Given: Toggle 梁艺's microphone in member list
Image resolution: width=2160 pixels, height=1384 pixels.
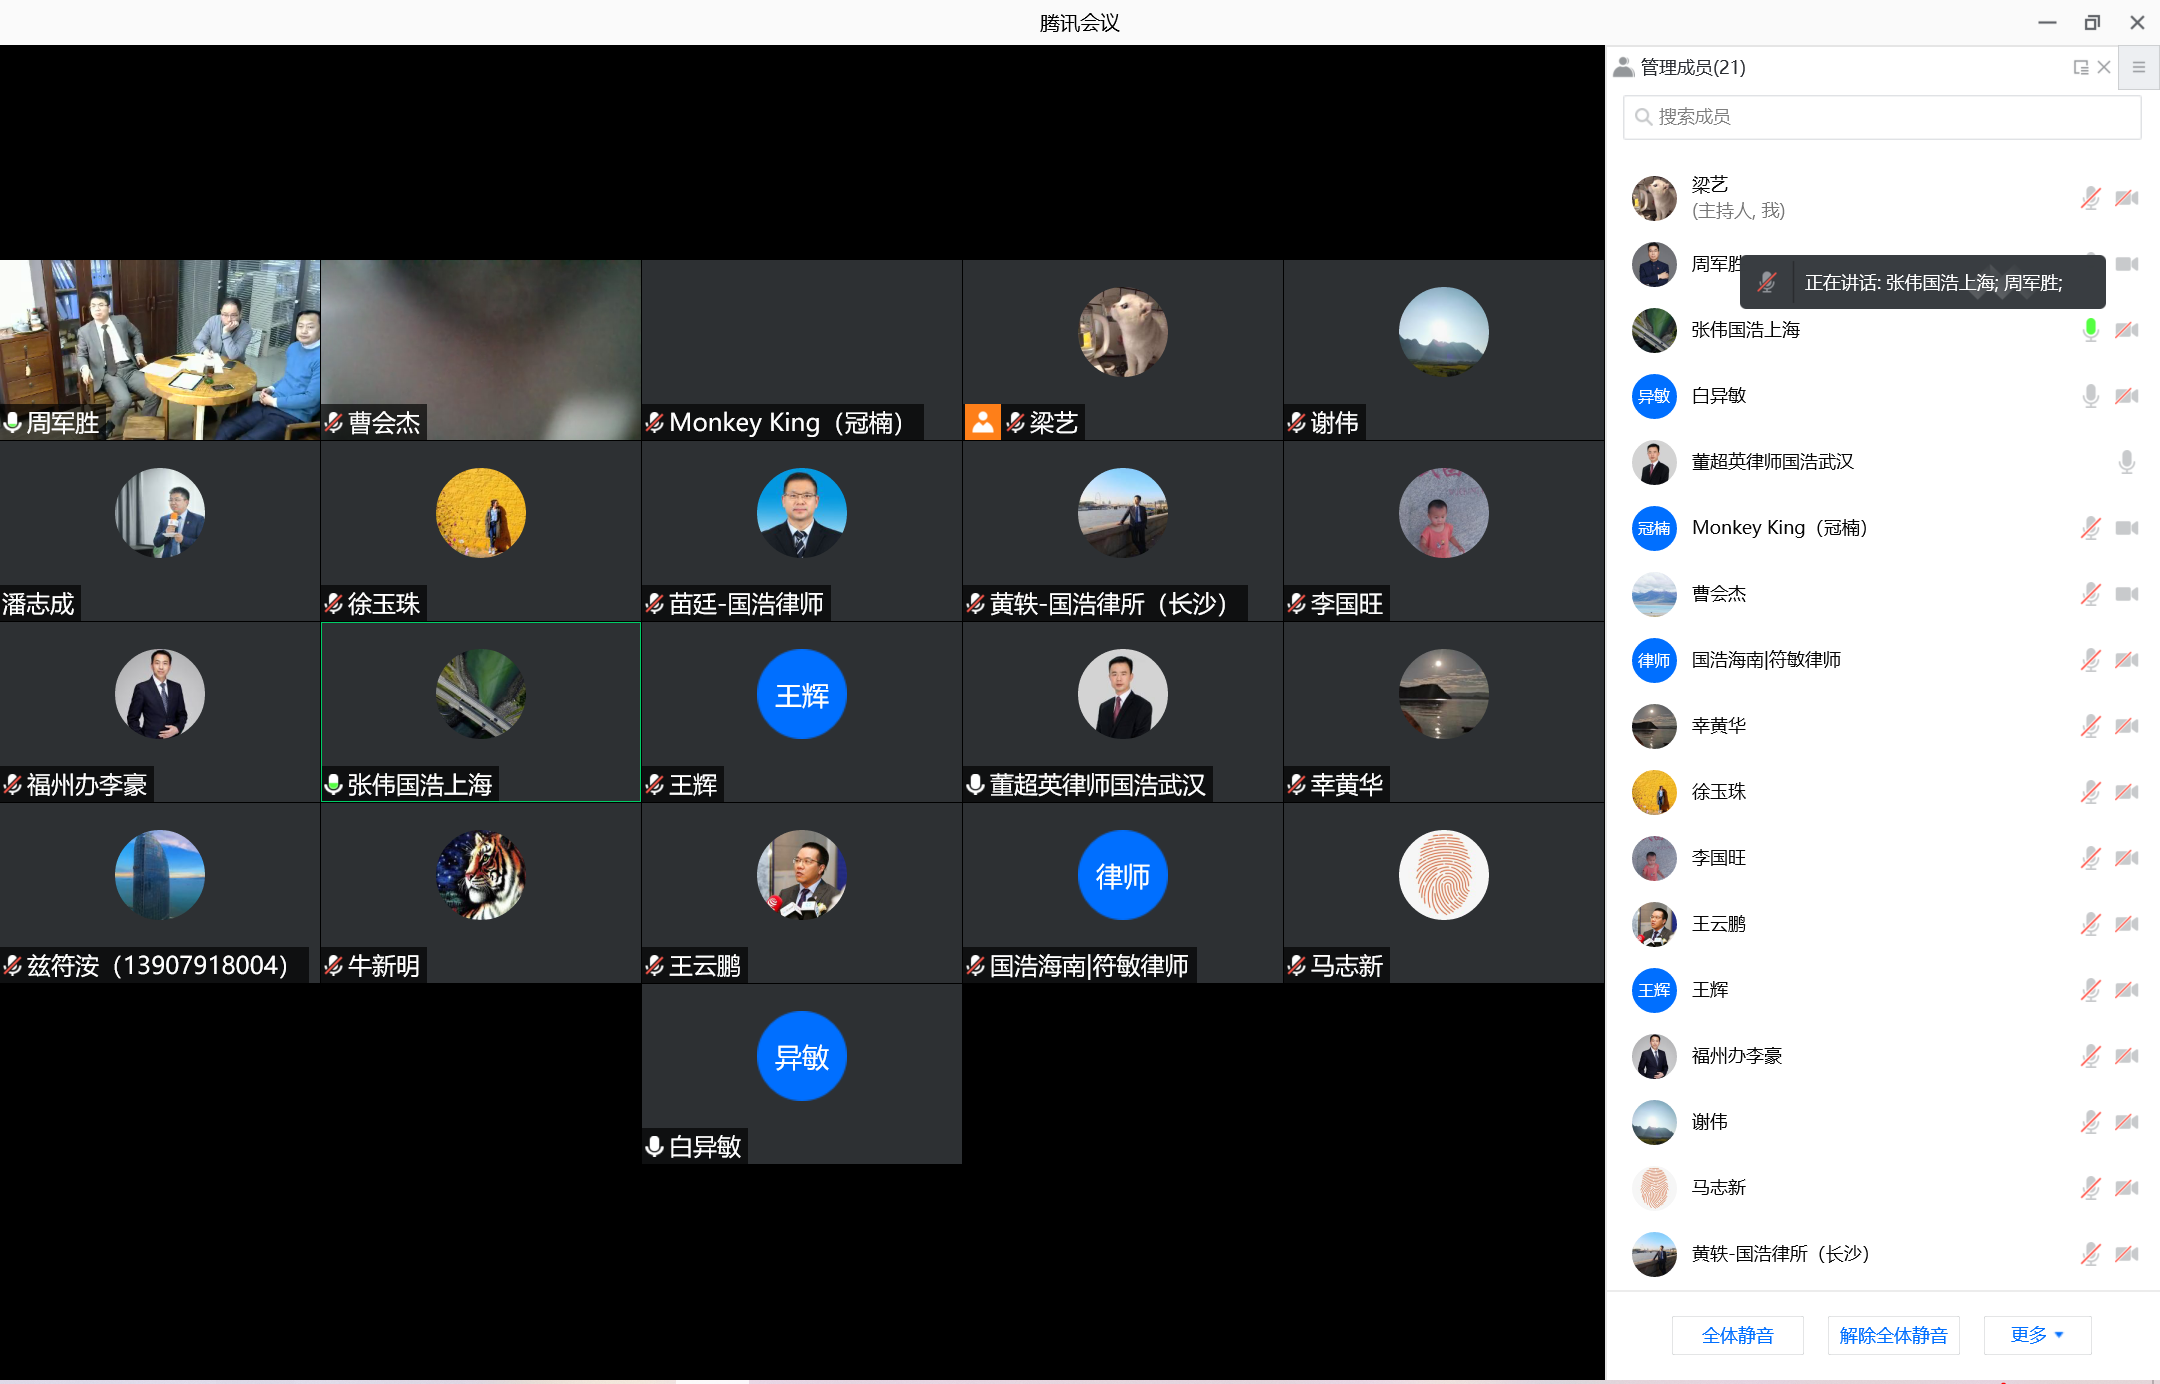Looking at the screenshot, I should (x=2090, y=198).
